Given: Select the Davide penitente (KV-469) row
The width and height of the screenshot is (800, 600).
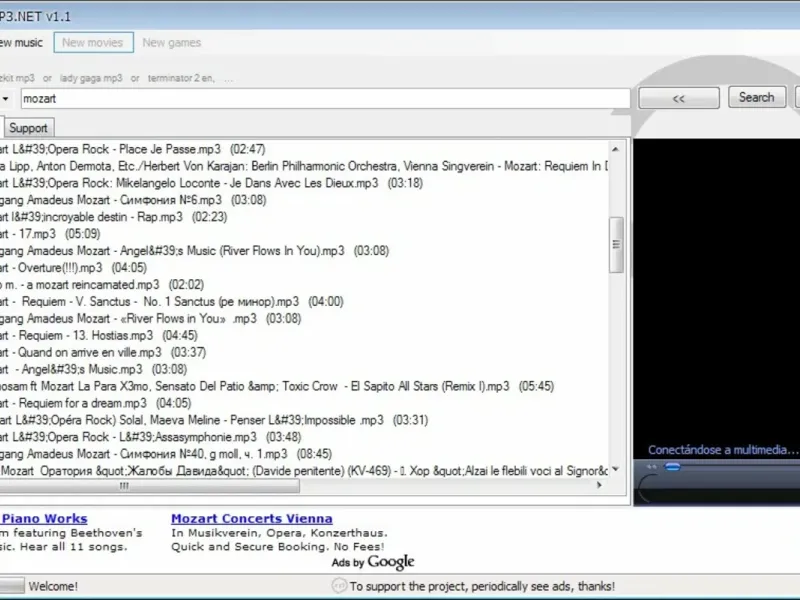Looking at the screenshot, I should (304, 470).
